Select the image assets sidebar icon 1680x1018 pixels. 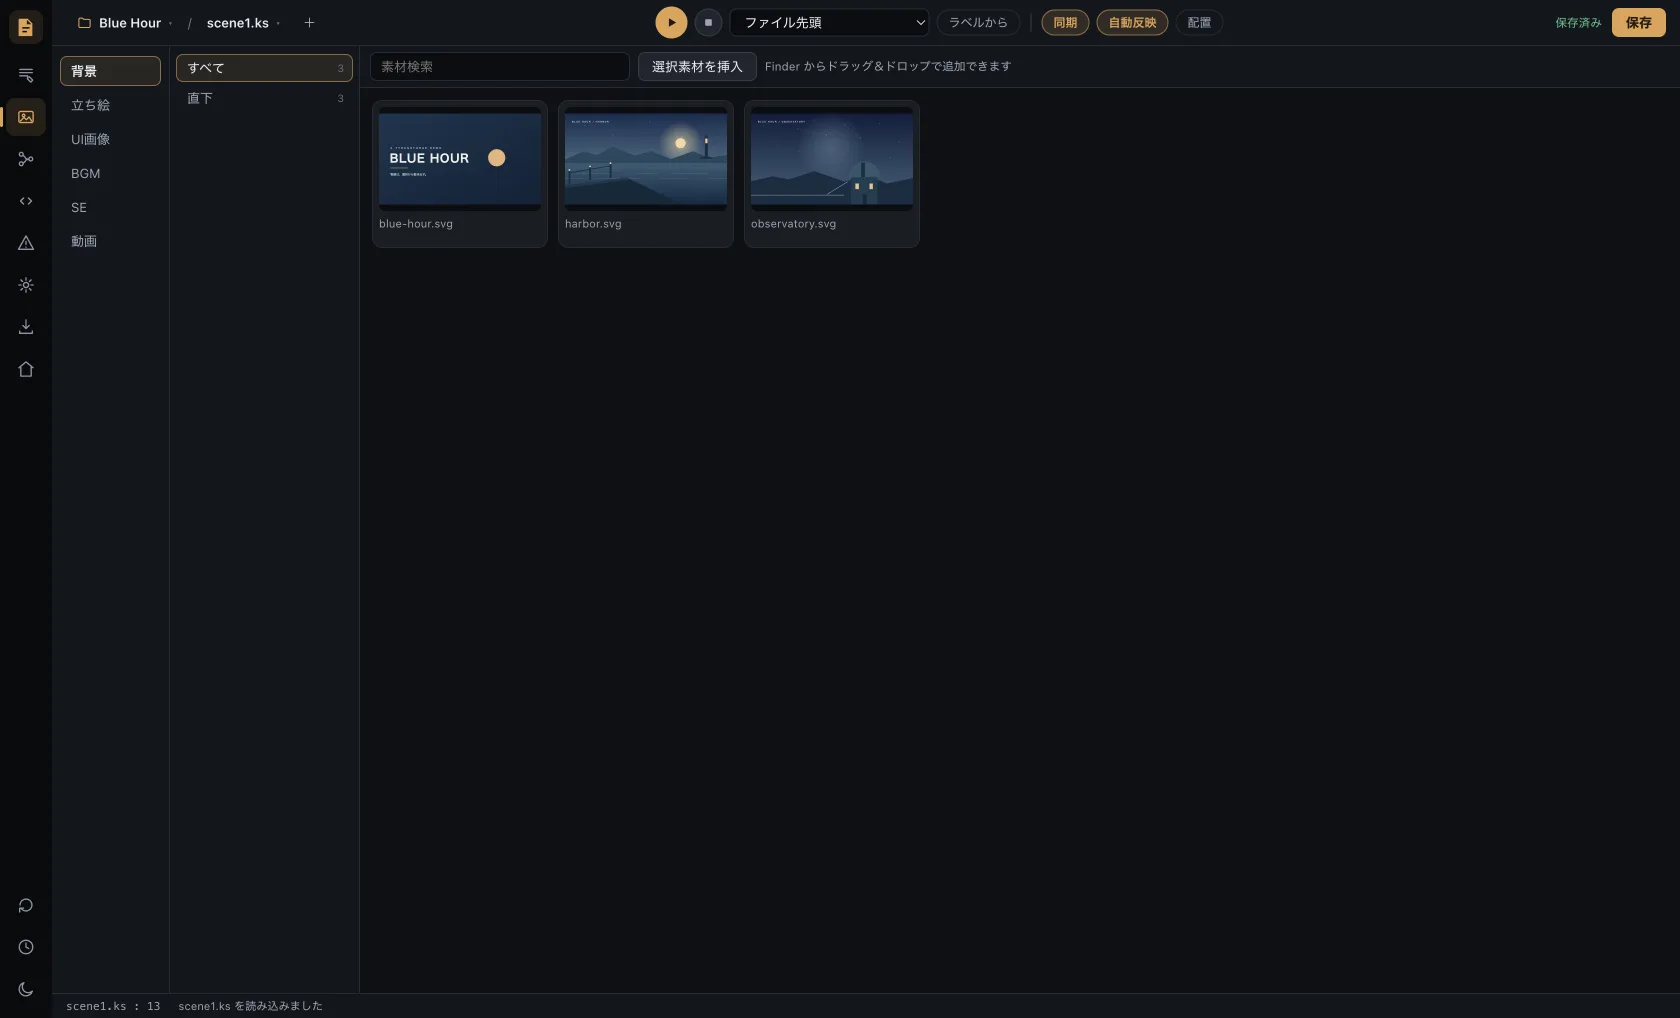pyautogui.click(x=26, y=117)
